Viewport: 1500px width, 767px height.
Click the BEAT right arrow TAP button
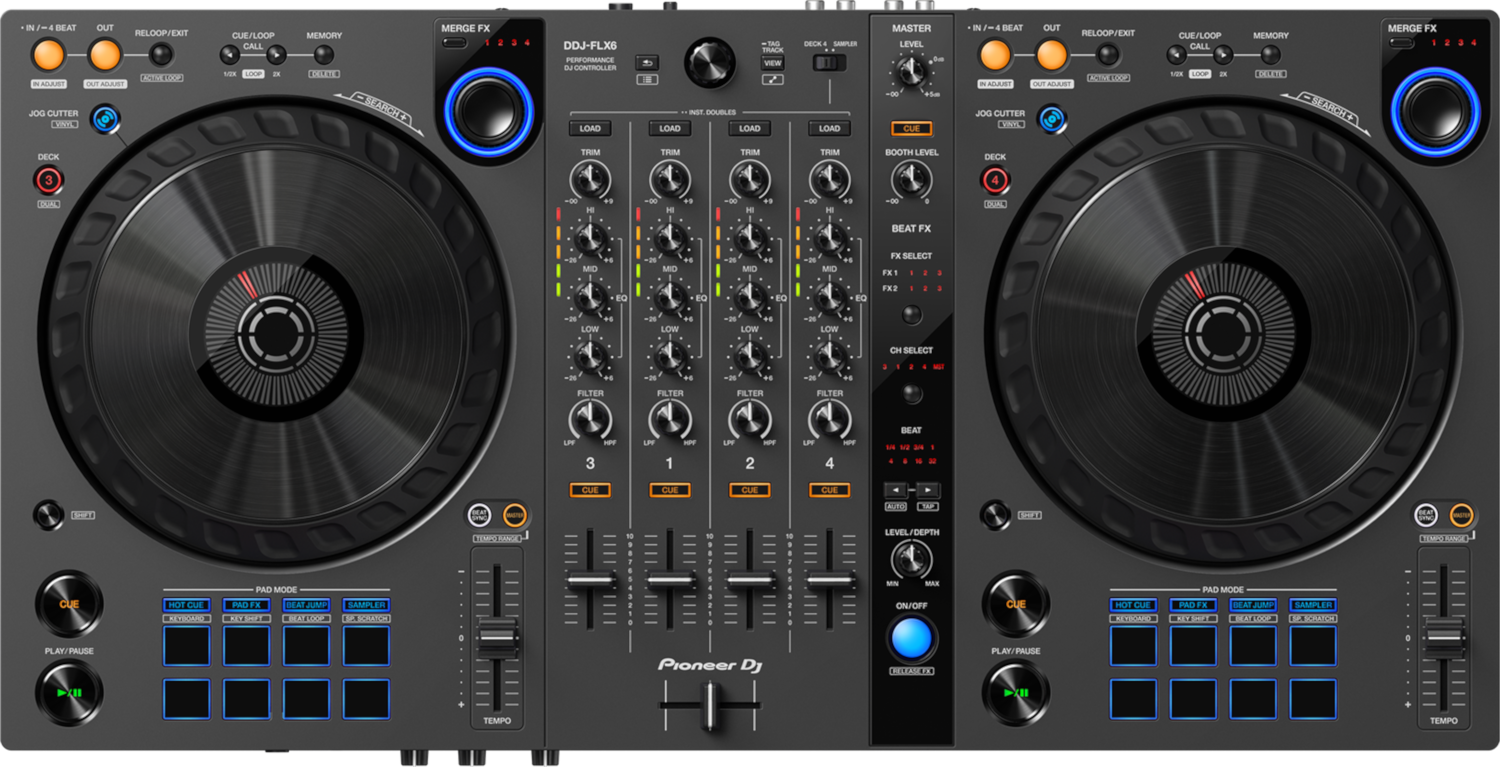tap(928, 490)
